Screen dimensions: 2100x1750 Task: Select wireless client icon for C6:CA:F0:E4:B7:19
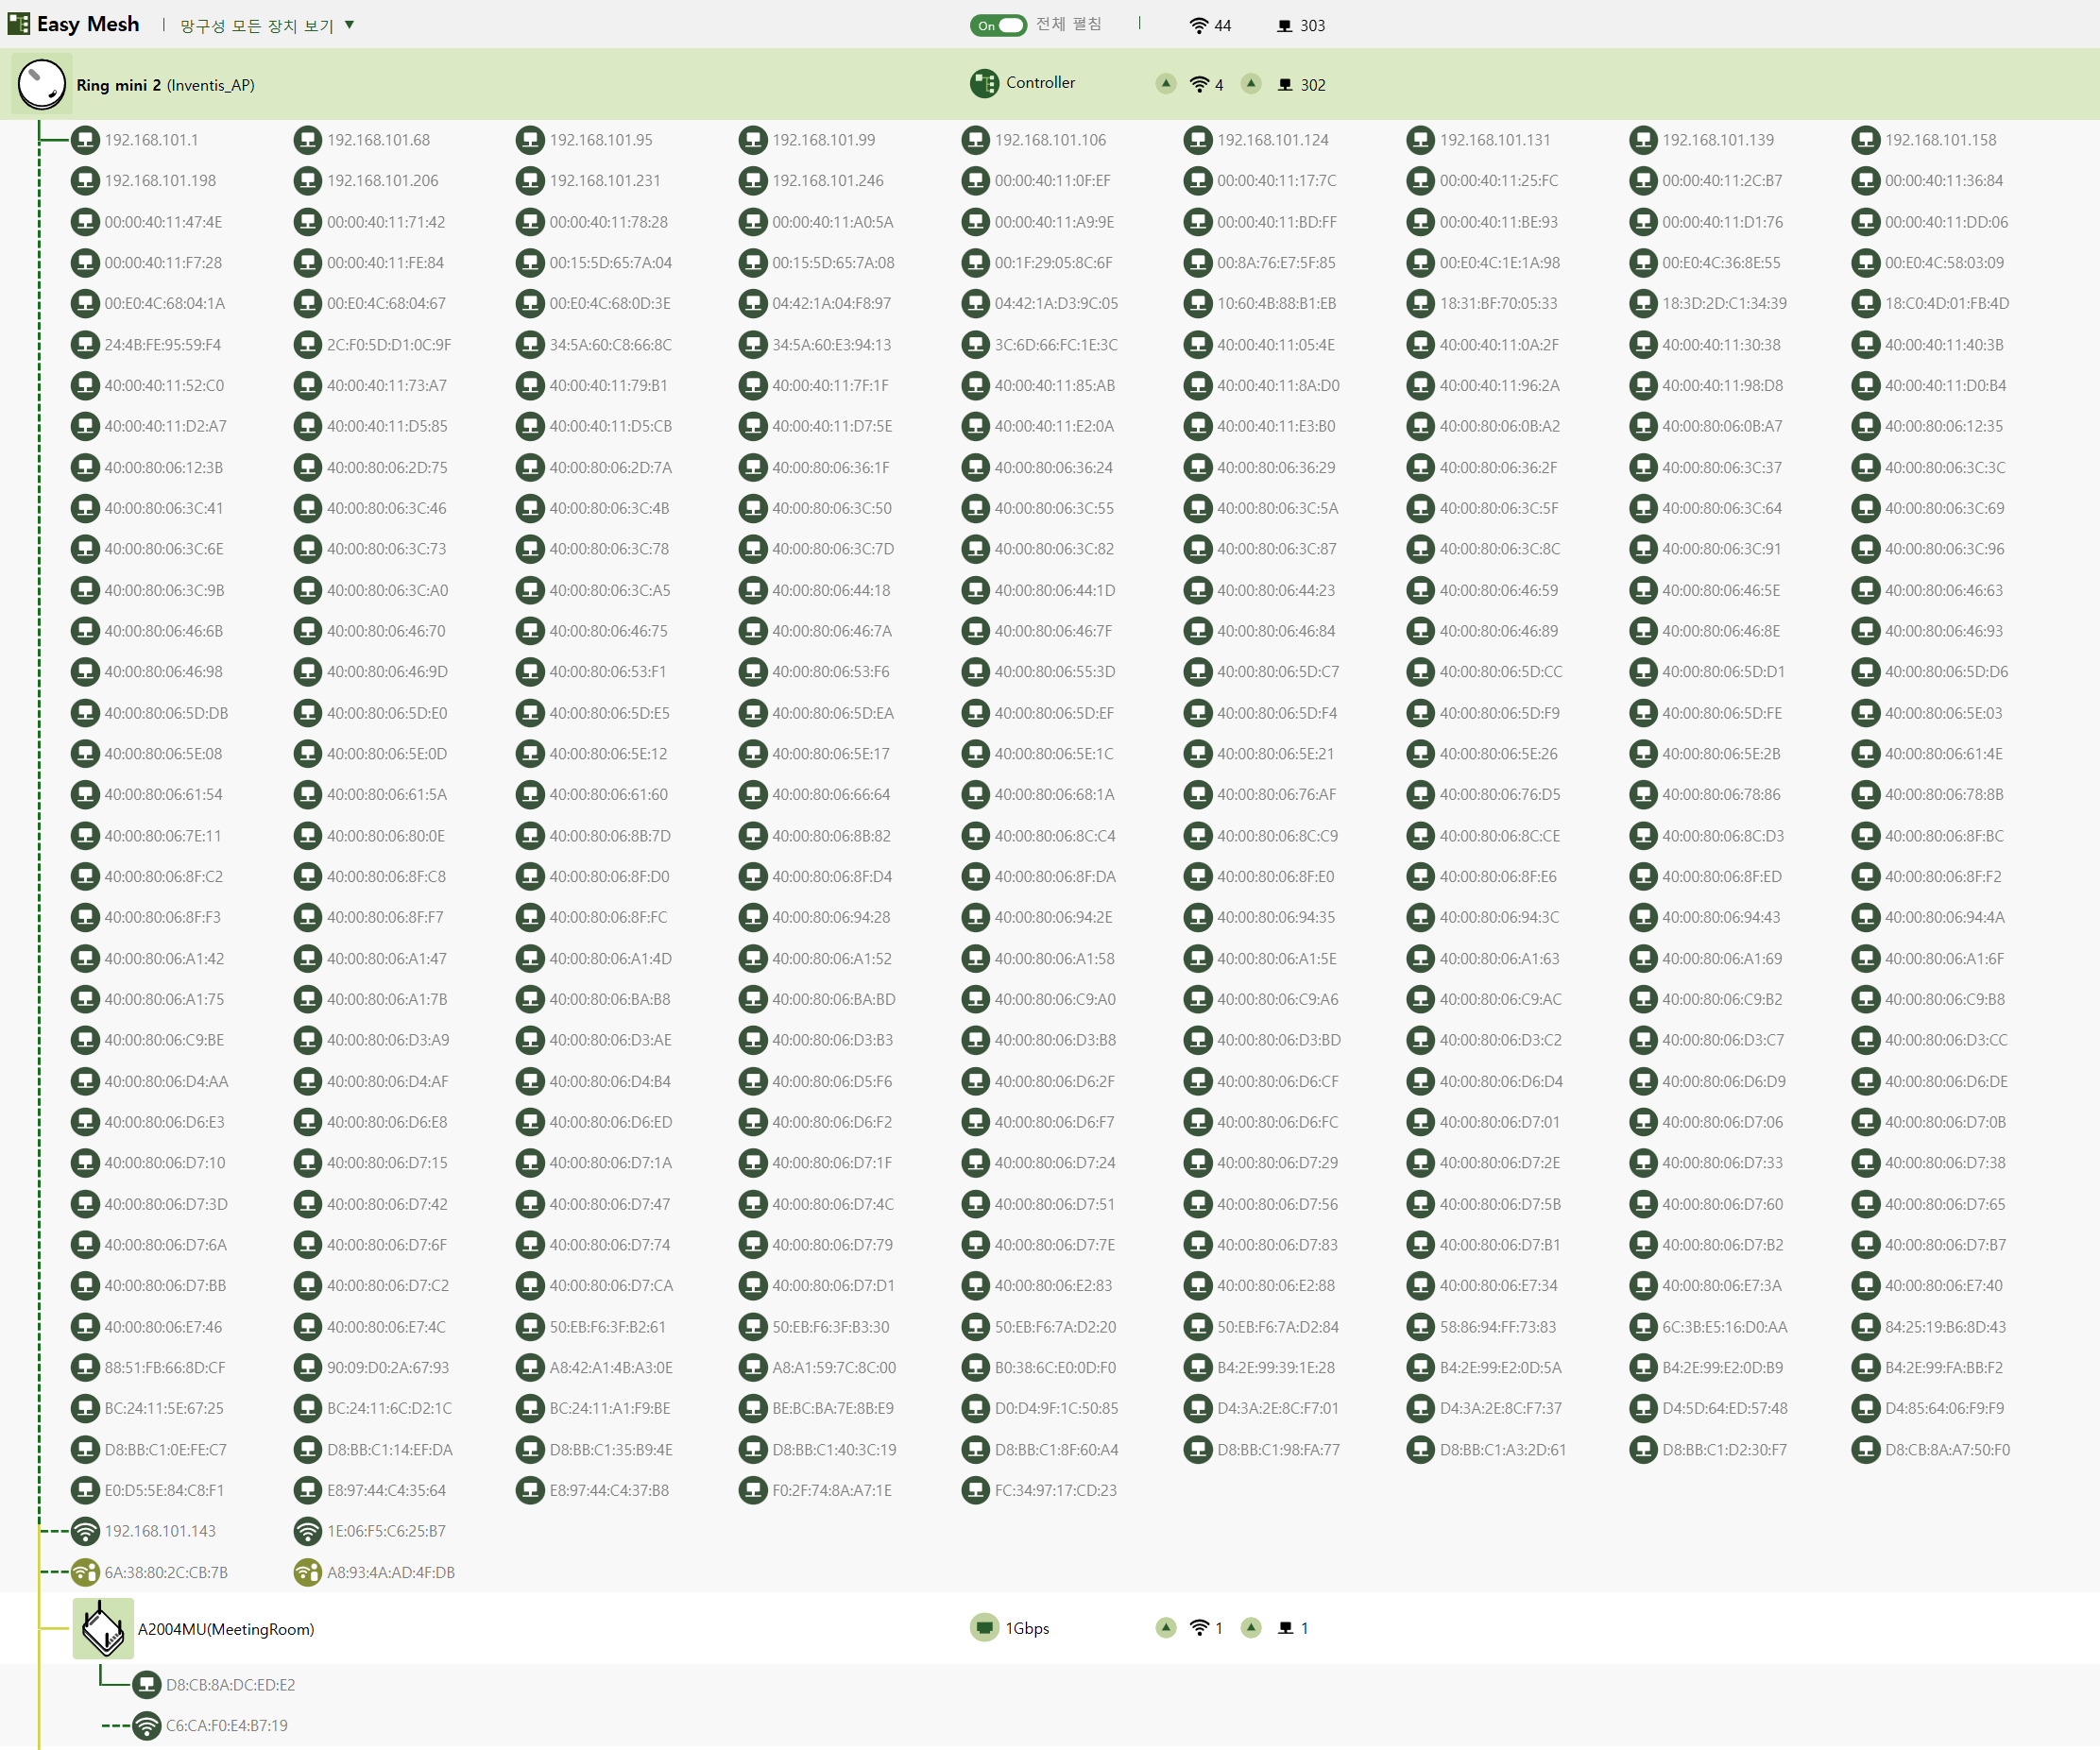pos(147,1725)
